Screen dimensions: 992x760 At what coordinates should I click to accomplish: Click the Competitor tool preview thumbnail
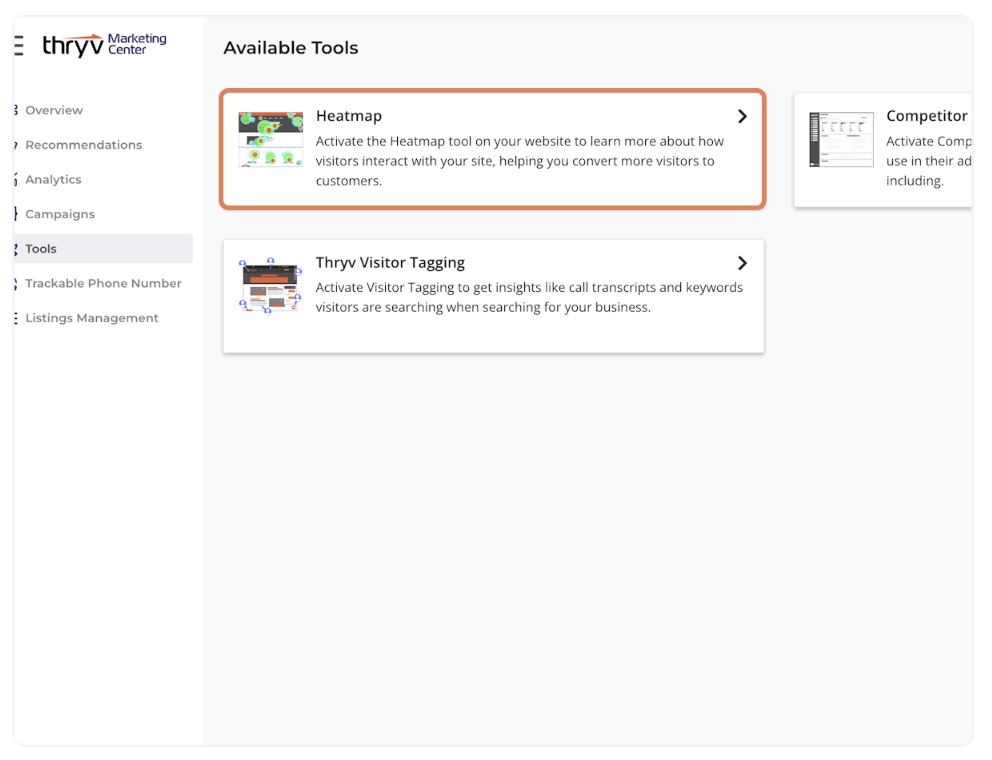[x=841, y=138]
